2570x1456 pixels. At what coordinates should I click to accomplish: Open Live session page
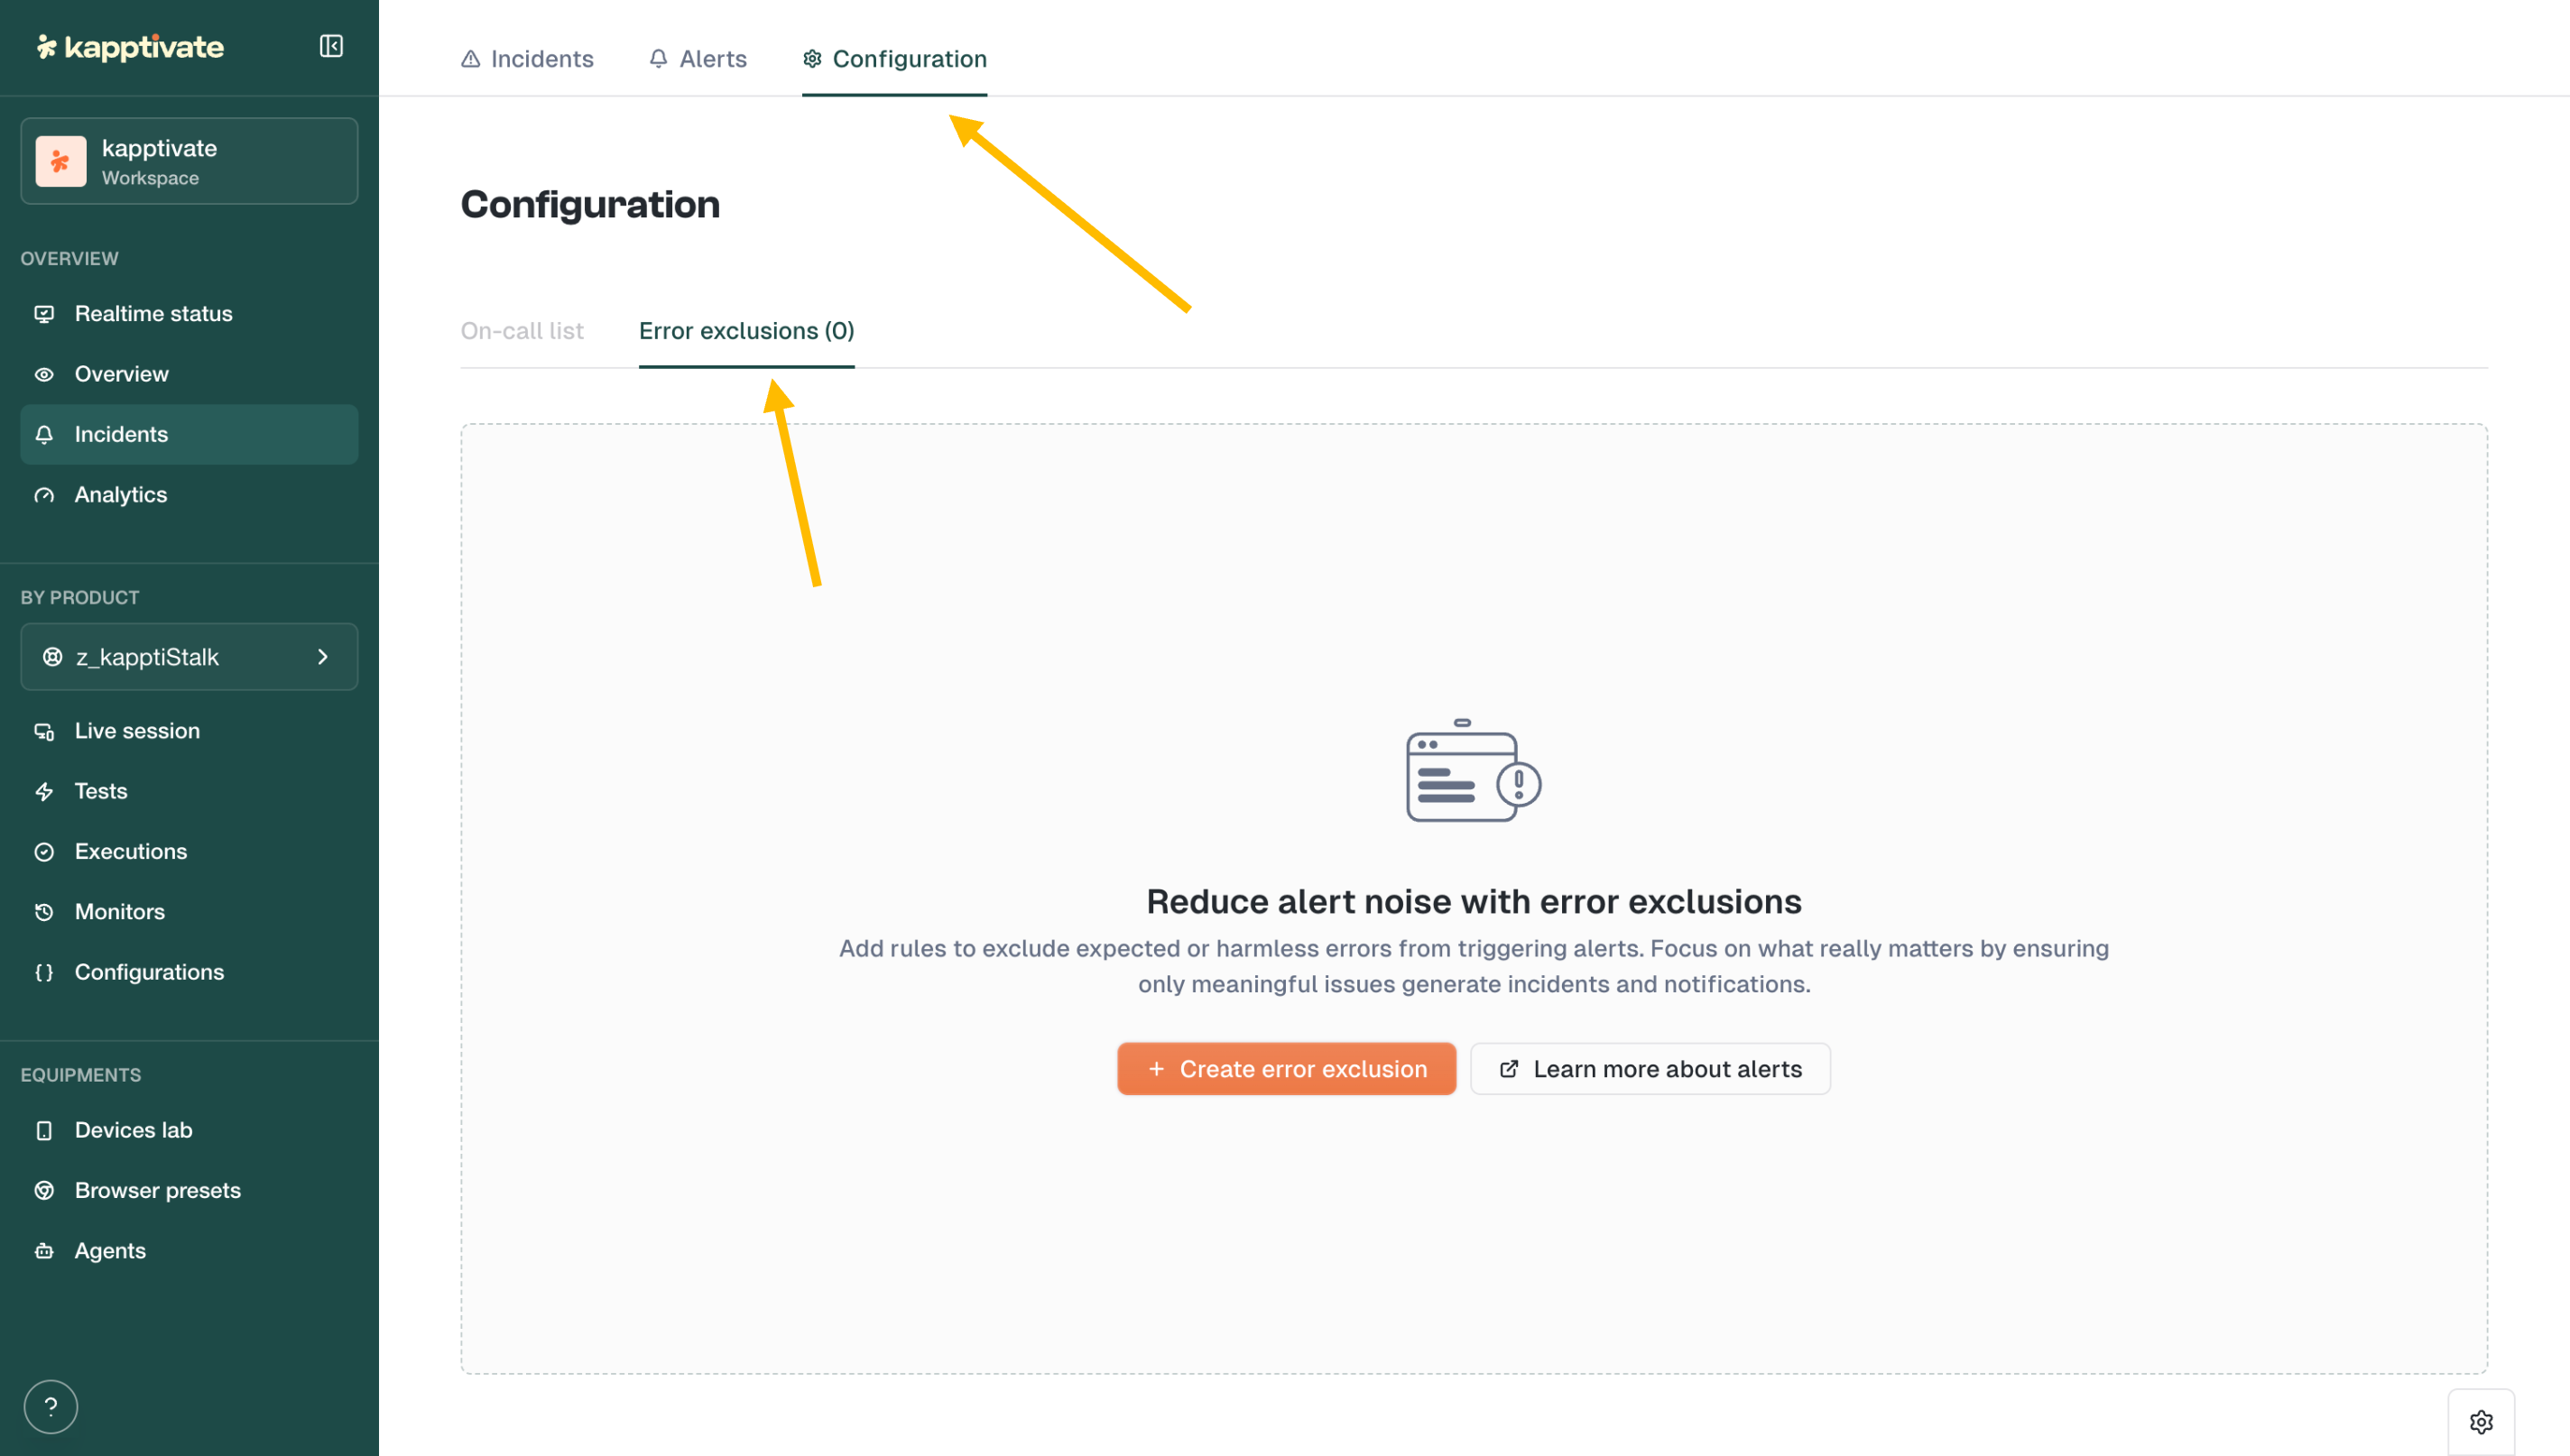coord(137,731)
